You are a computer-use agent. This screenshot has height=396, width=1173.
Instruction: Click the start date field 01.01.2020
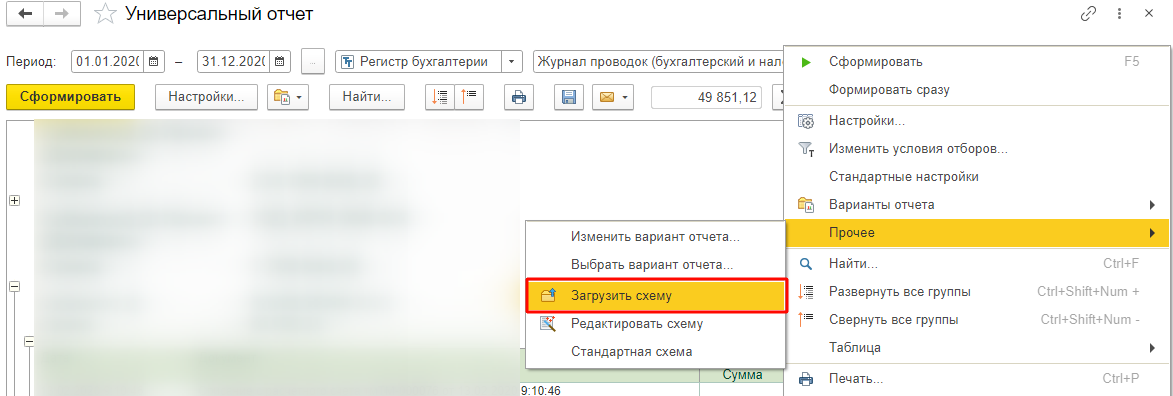pos(108,61)
